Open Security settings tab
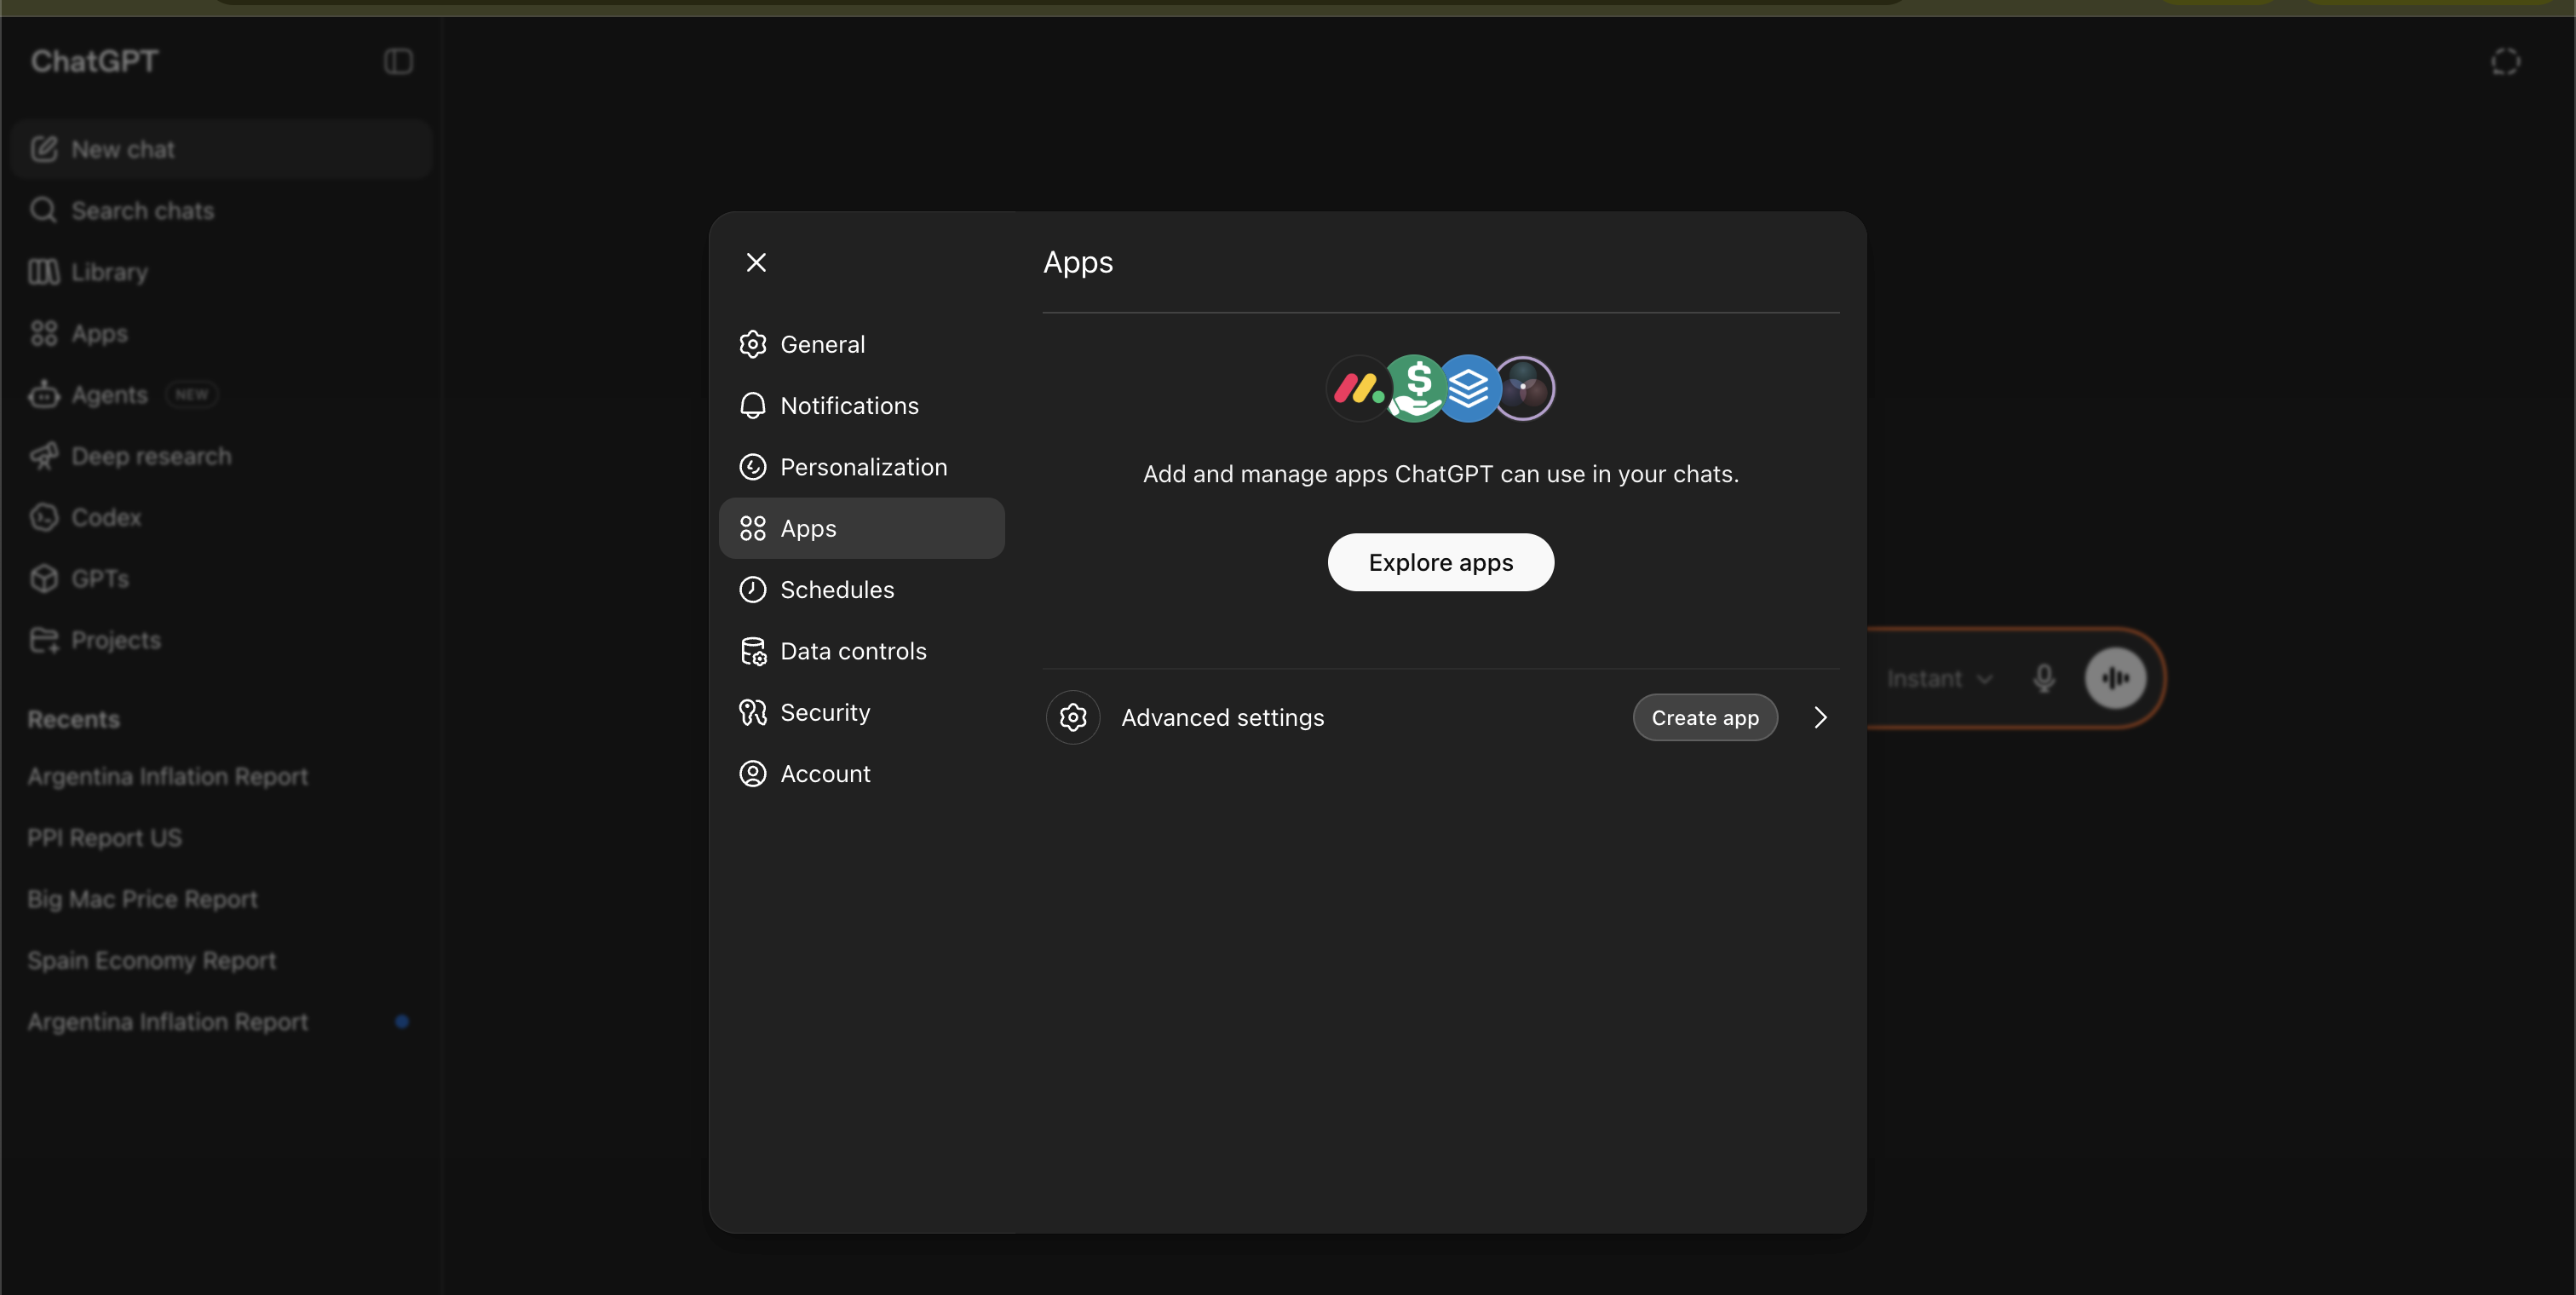Screen dimensions: 2576x1295 pyautogui.click(x=861, y=712)
